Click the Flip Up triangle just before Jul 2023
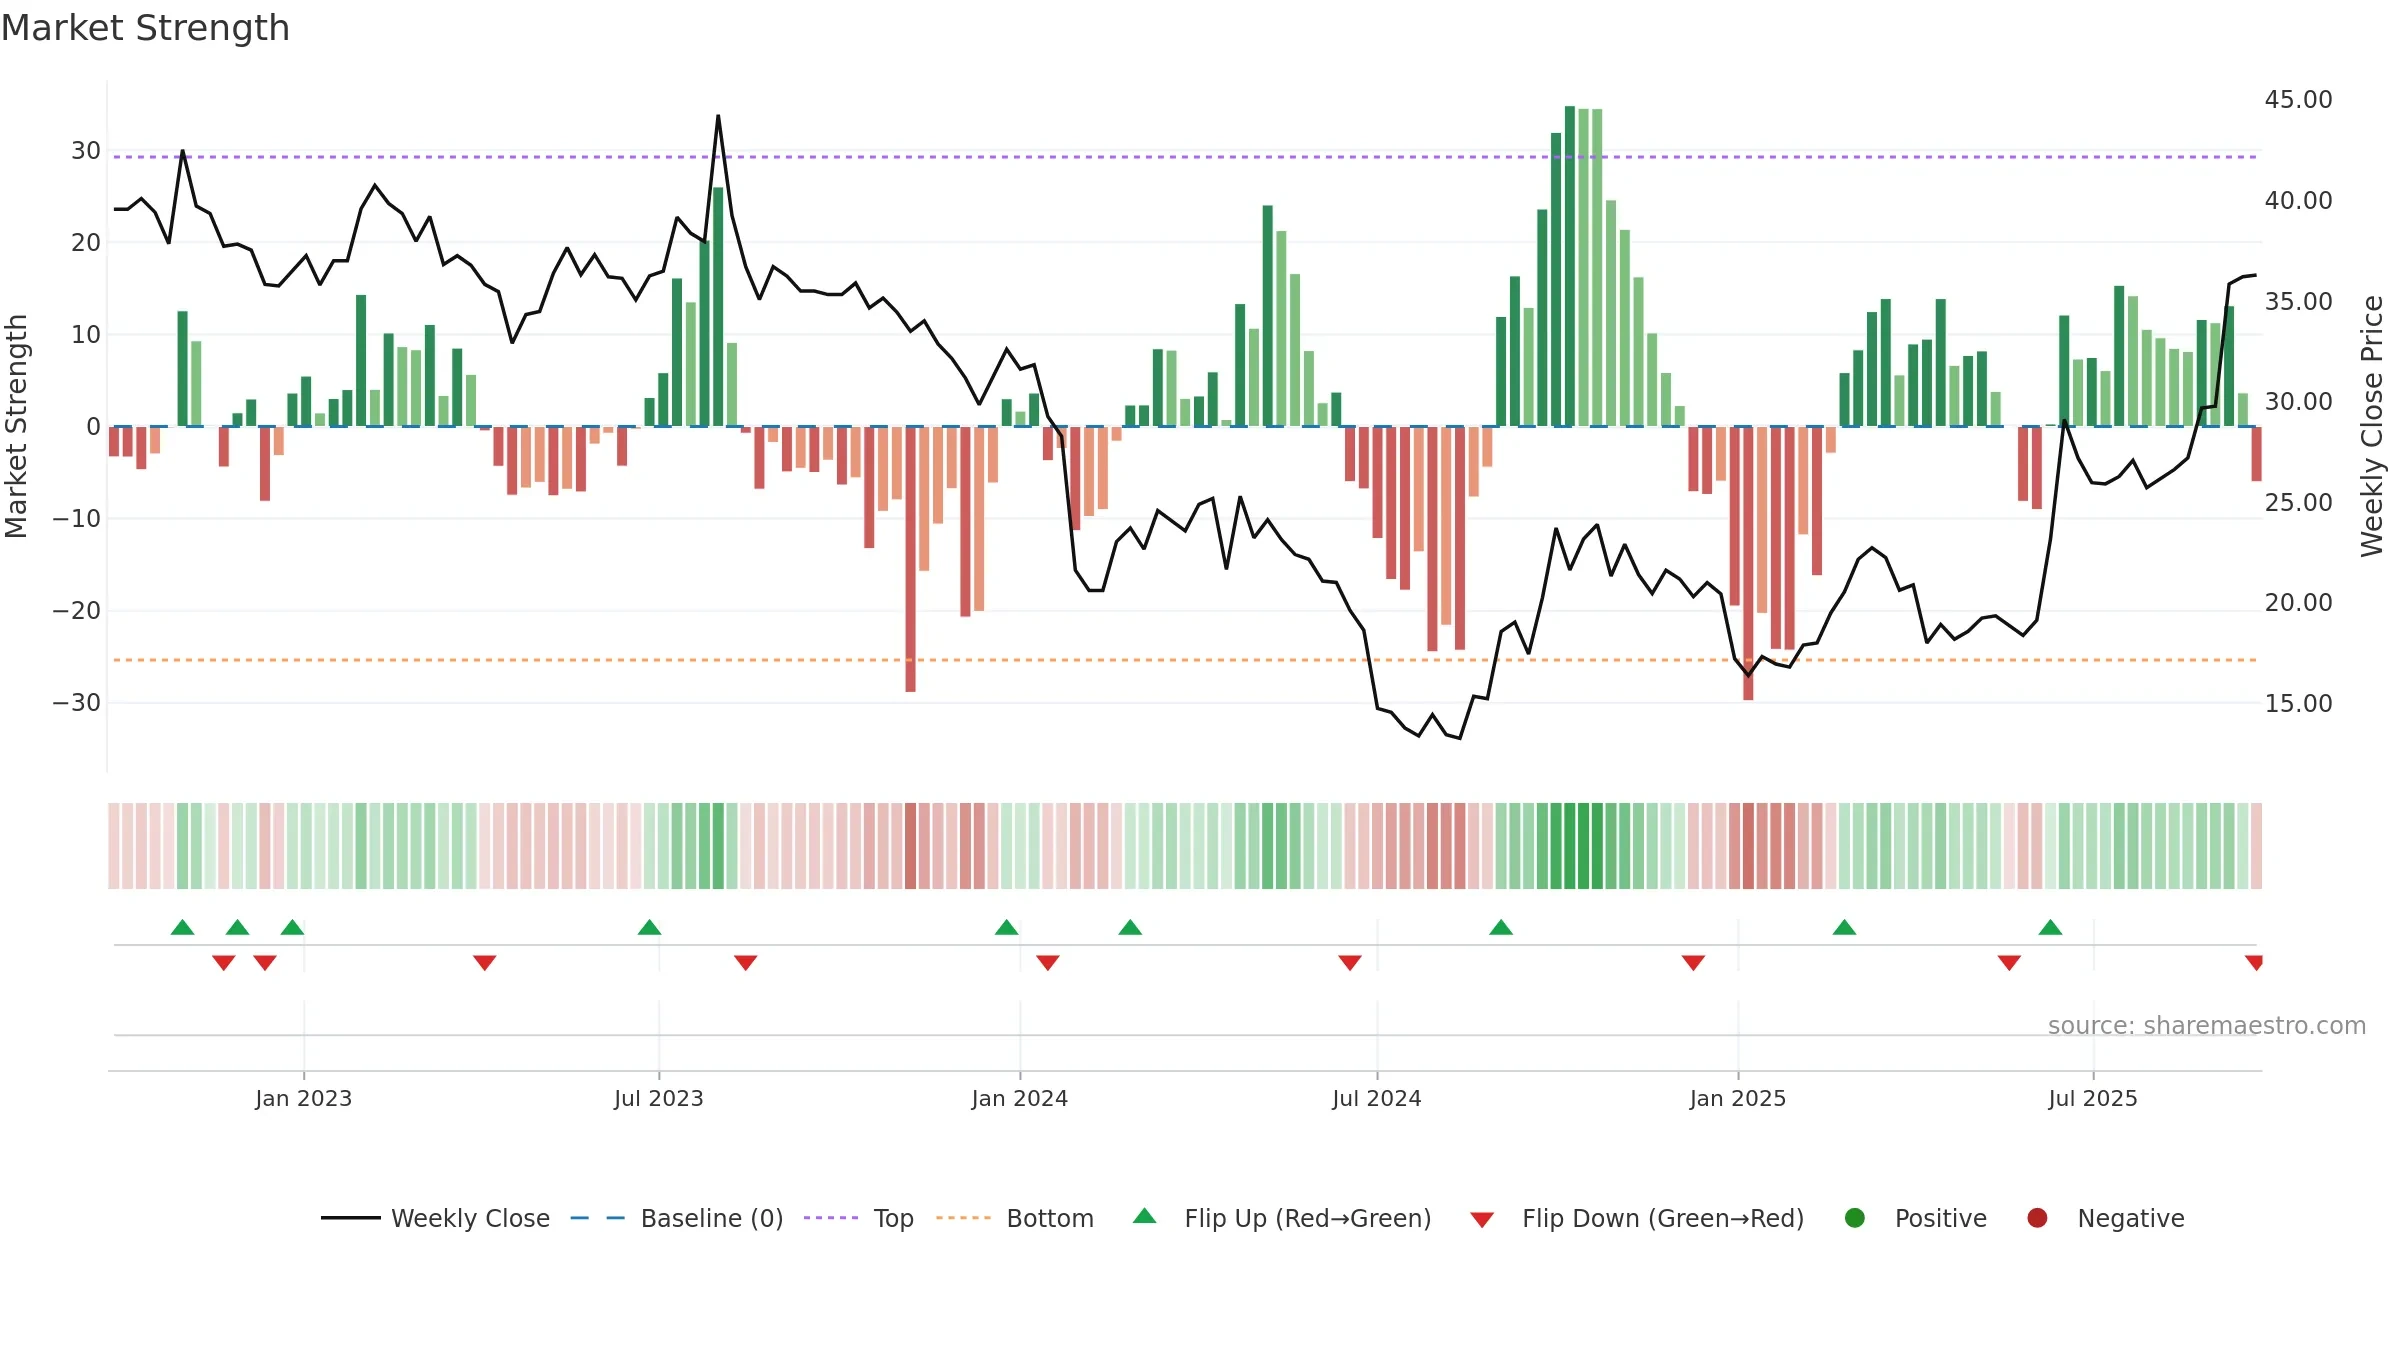The height and width of the screenshot is (1350, 2400). click(649, 927)
